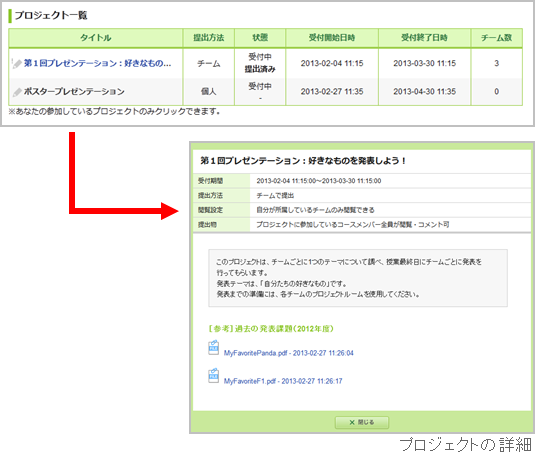
Task: Click pencil icon beside ポスタープレゼンテーション
Action: click(17, 92)
